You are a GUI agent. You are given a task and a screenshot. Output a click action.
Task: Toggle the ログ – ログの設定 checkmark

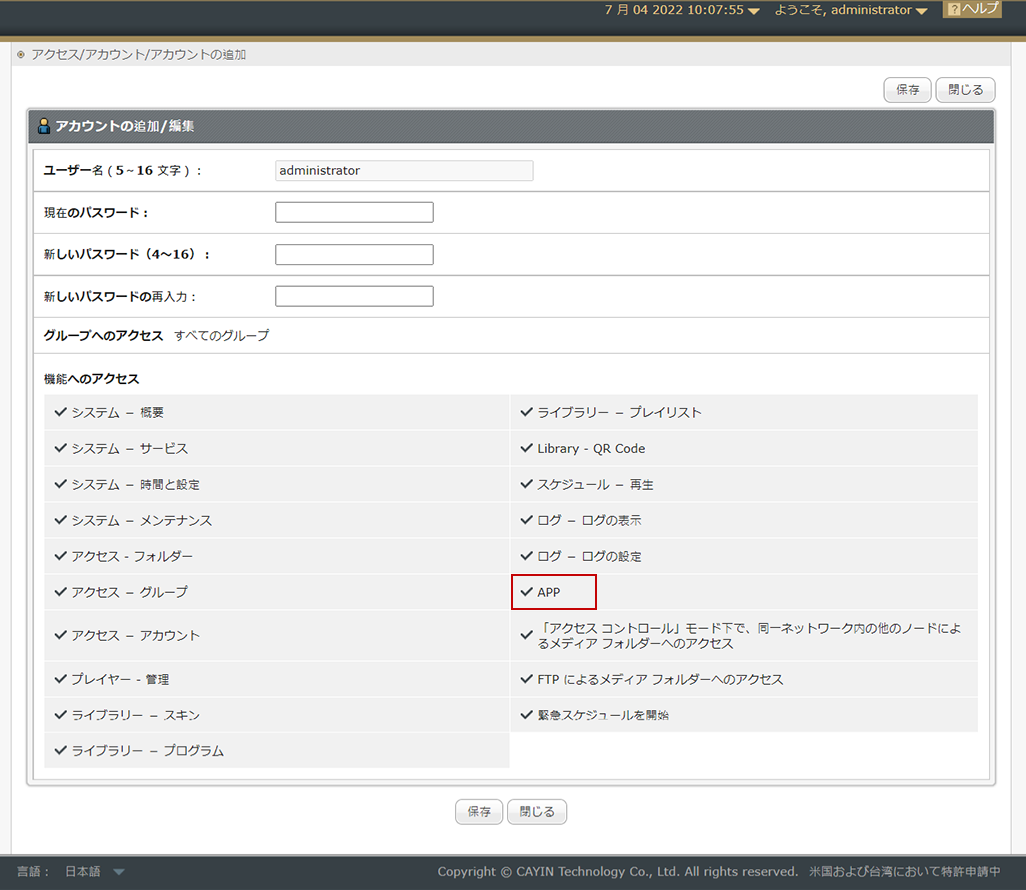point(527,556)
